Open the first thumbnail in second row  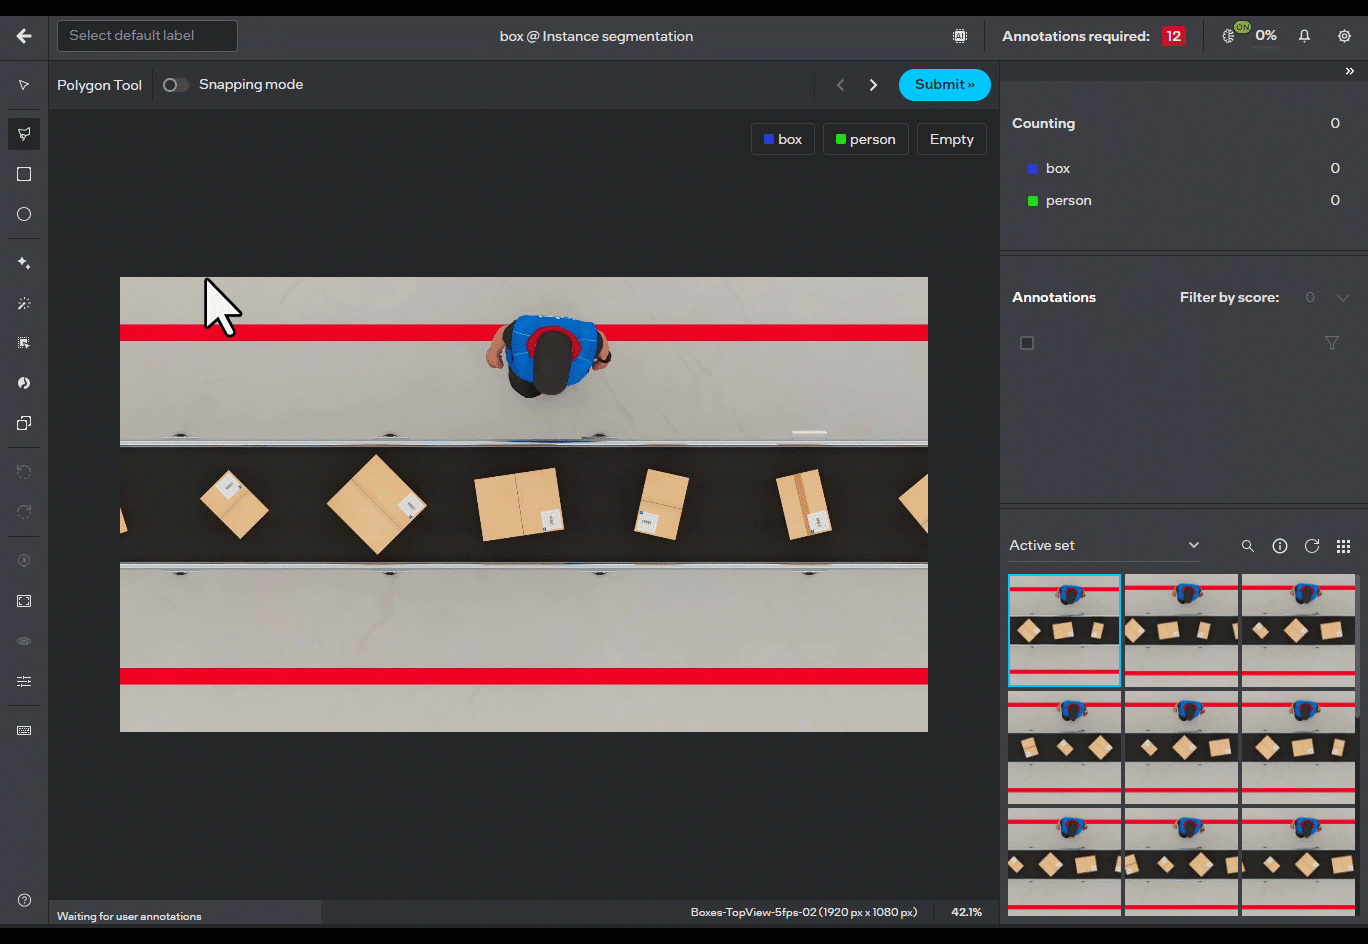coord(1064,747)
